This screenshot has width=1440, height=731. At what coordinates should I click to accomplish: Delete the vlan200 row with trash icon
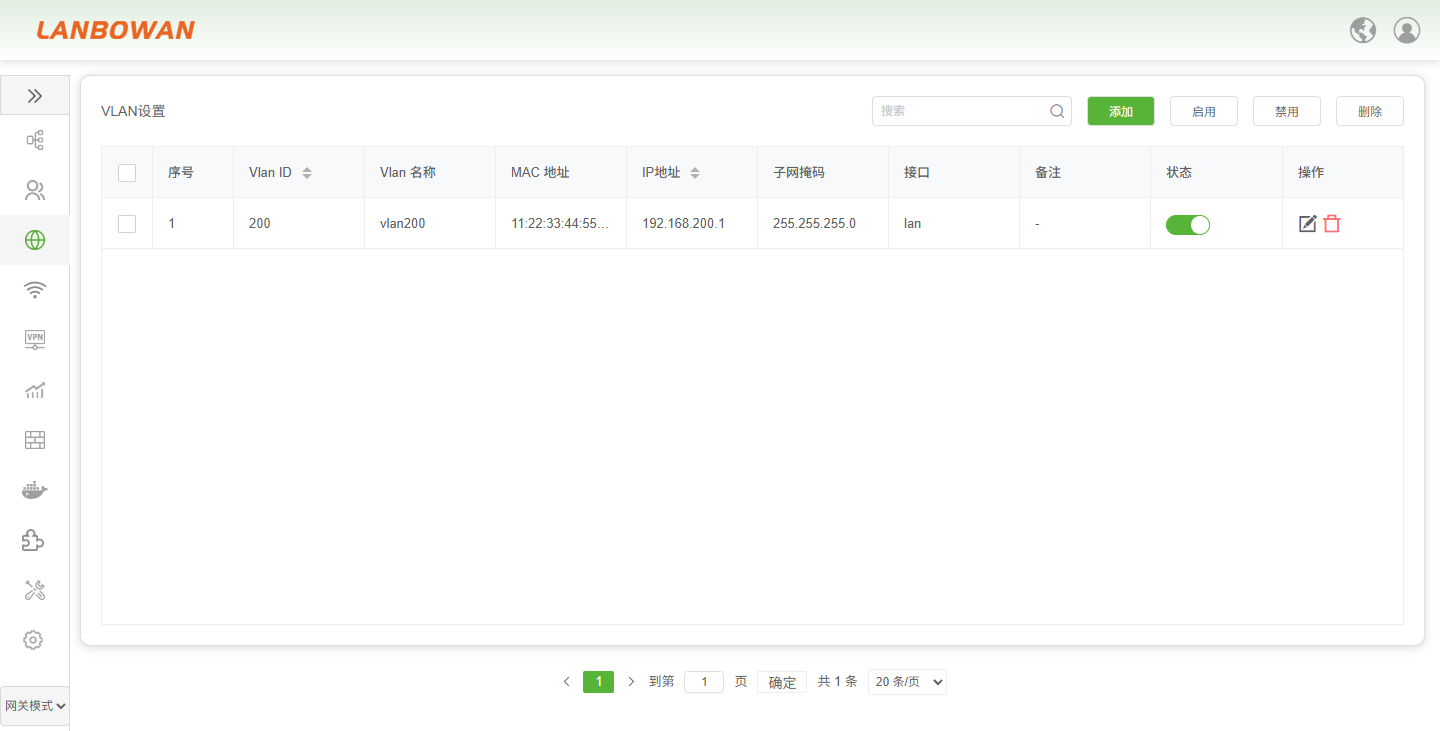pos(1332,224)
